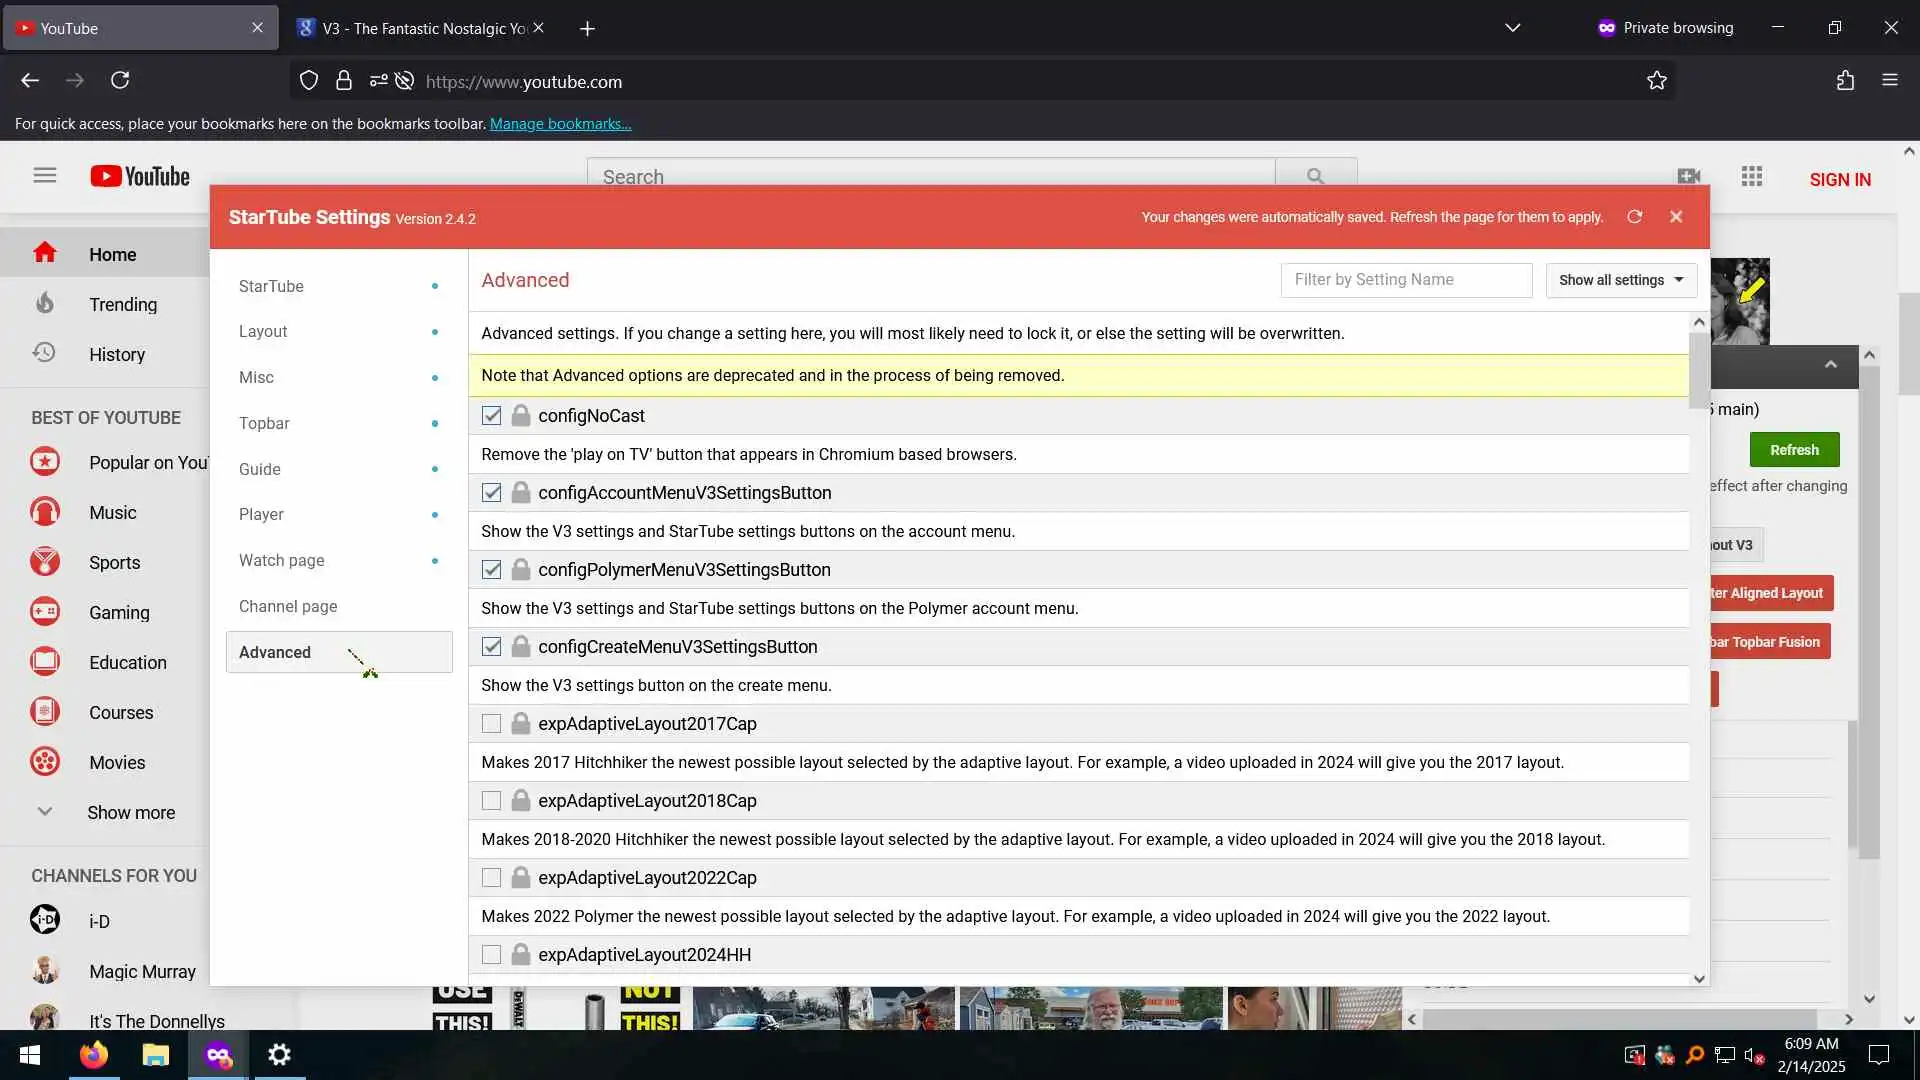This screenshot has width=1920, height=1080.
Task: Click the Filter by Setting Name field
Action: [1405, 280]
